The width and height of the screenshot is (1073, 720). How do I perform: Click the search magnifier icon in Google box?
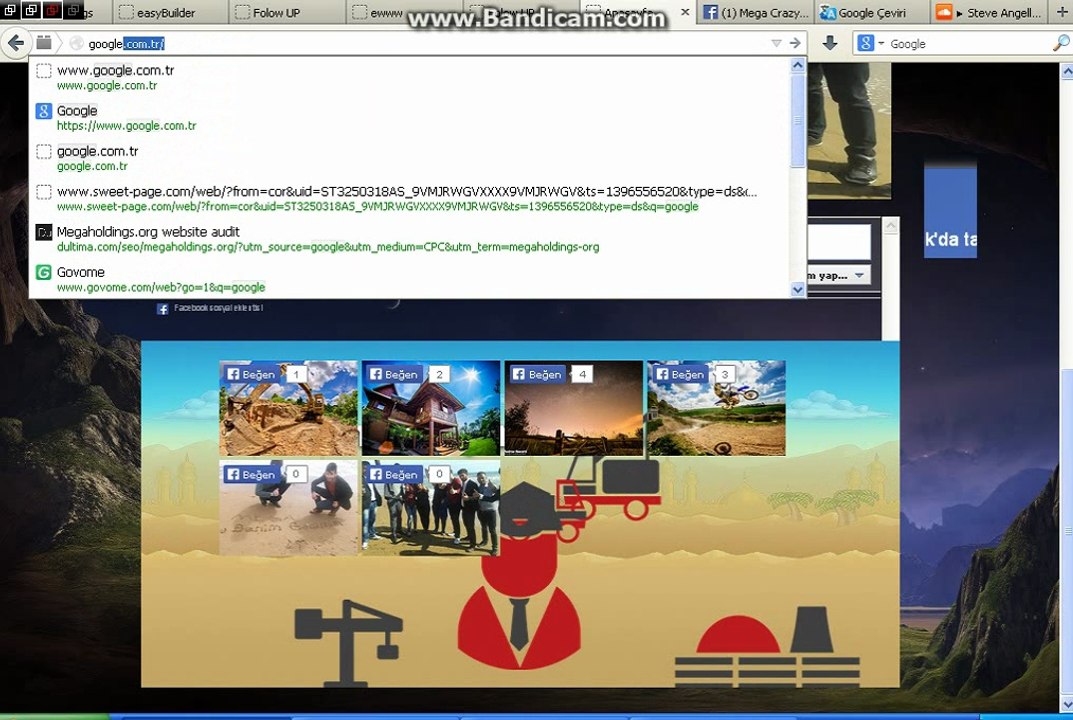pos(1060,43)
